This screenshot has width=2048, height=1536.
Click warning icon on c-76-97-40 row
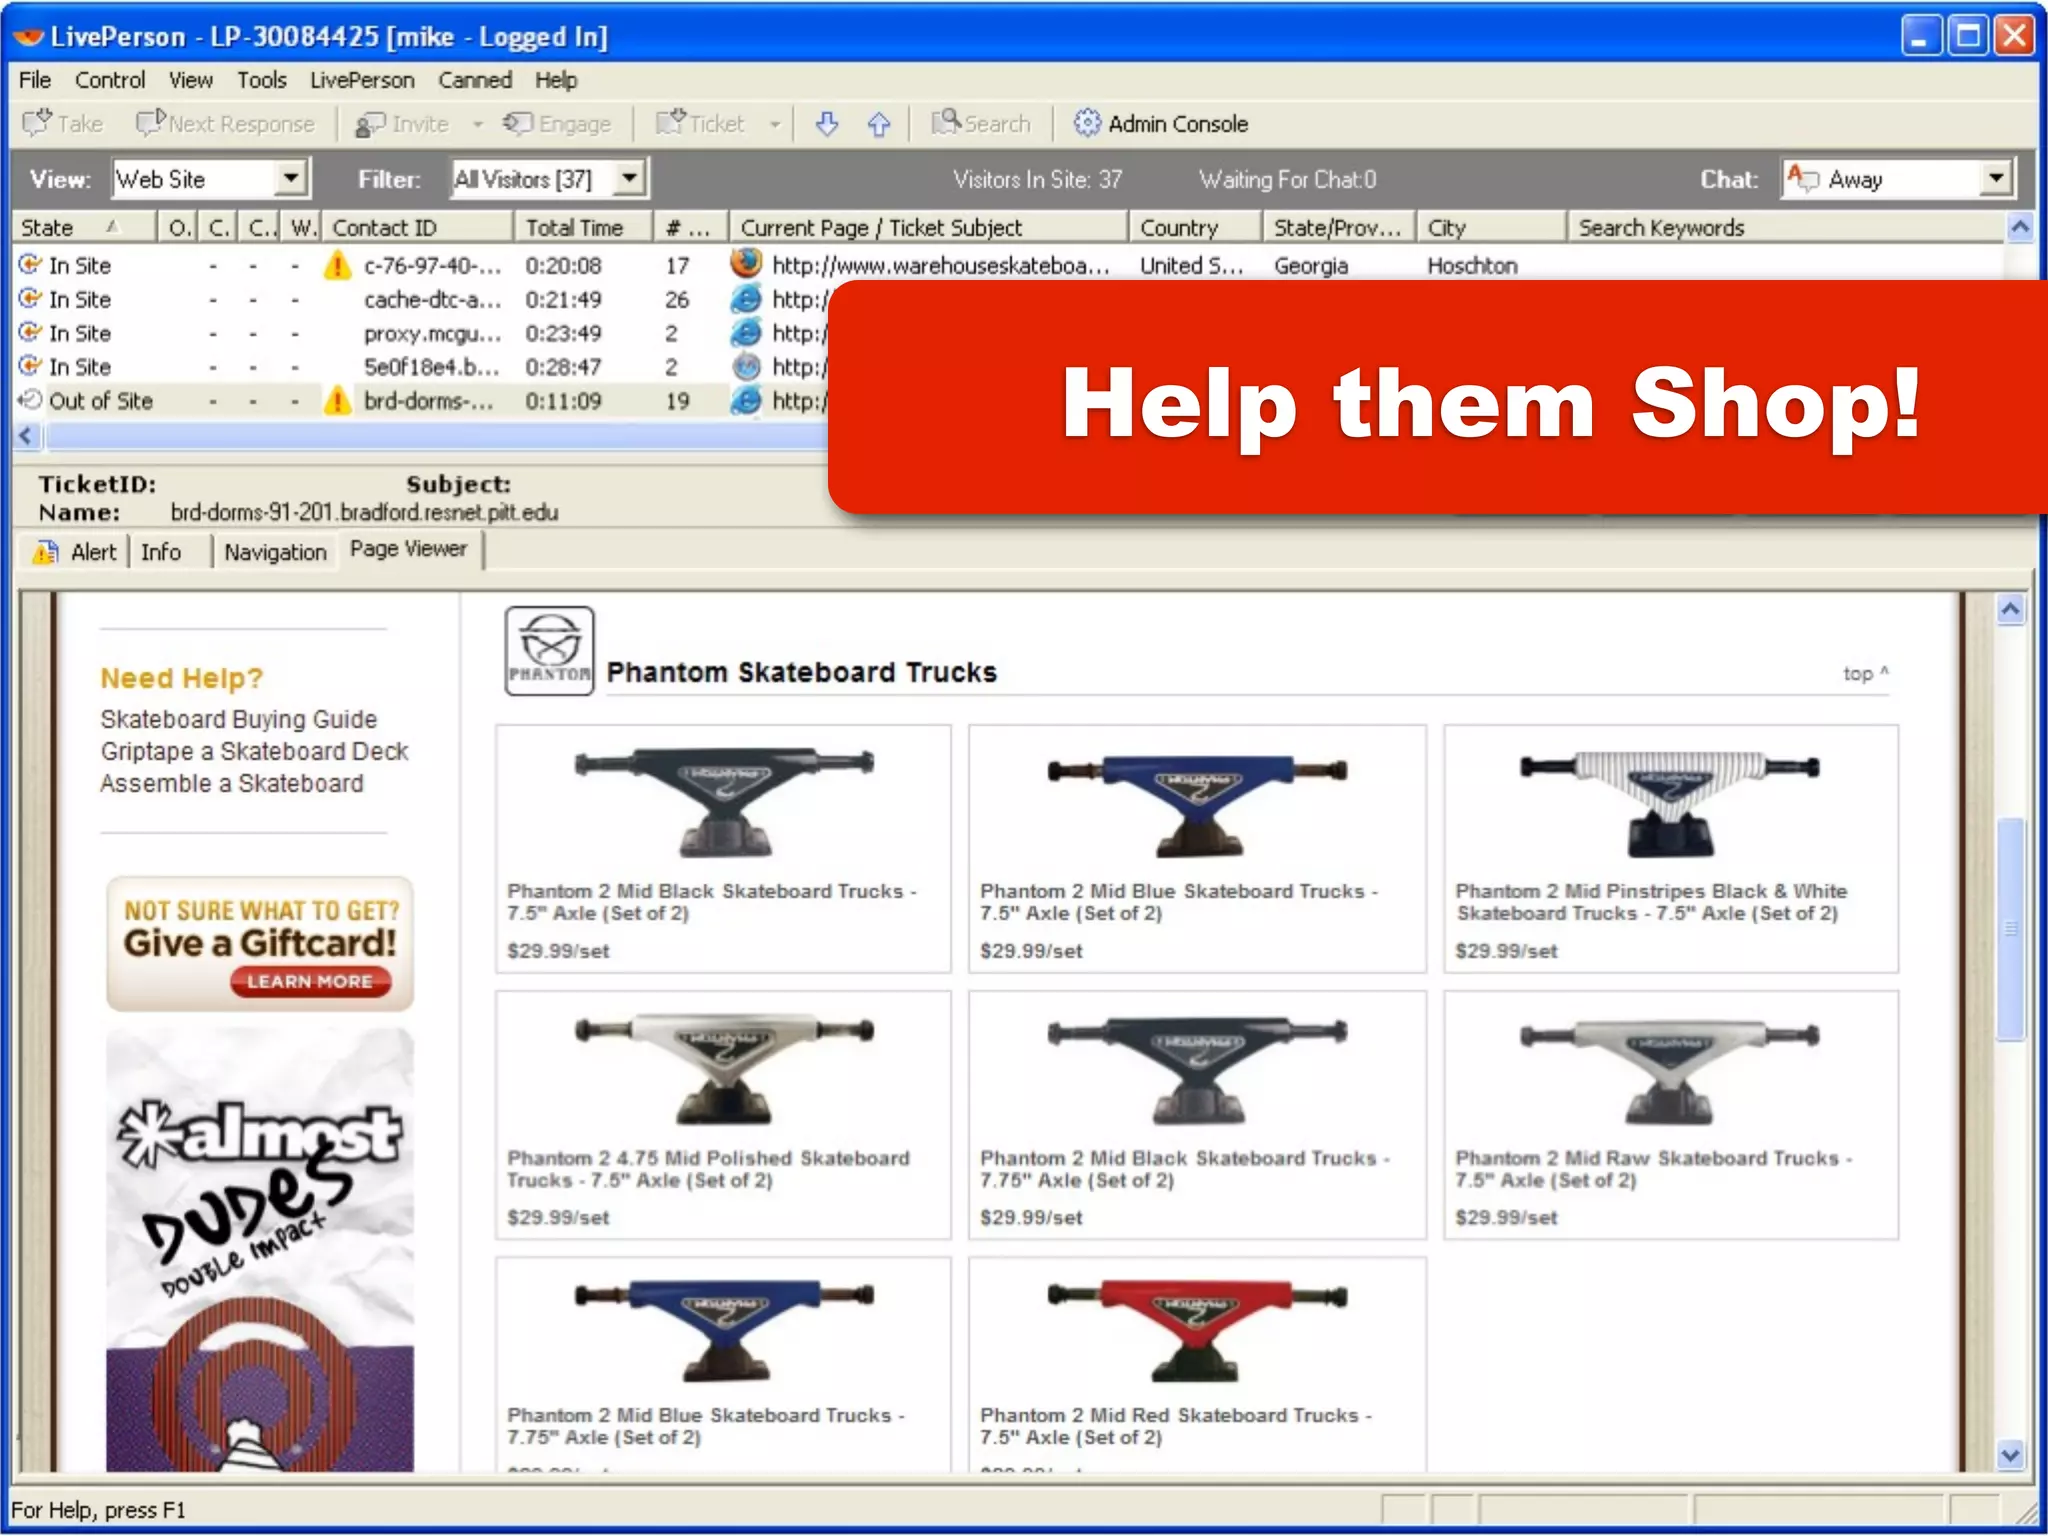(x=338, y=265)
